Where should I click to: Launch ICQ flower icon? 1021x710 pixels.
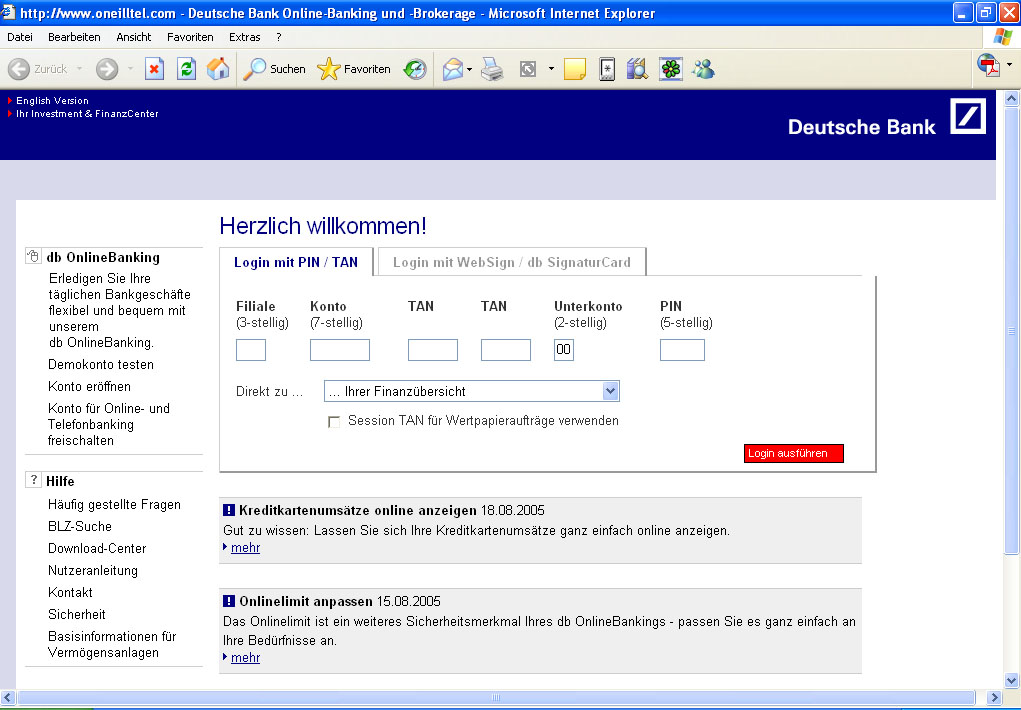tap(671, 68)
